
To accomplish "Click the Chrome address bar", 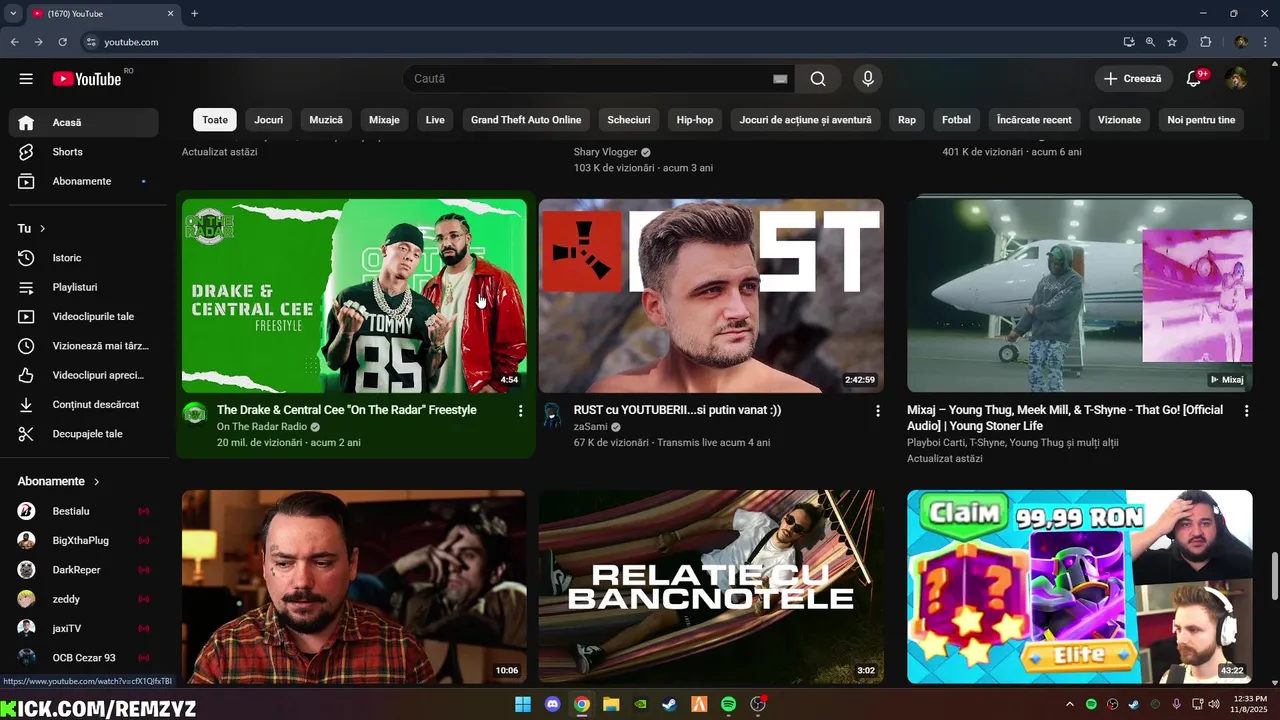I will tap(600, 42).
